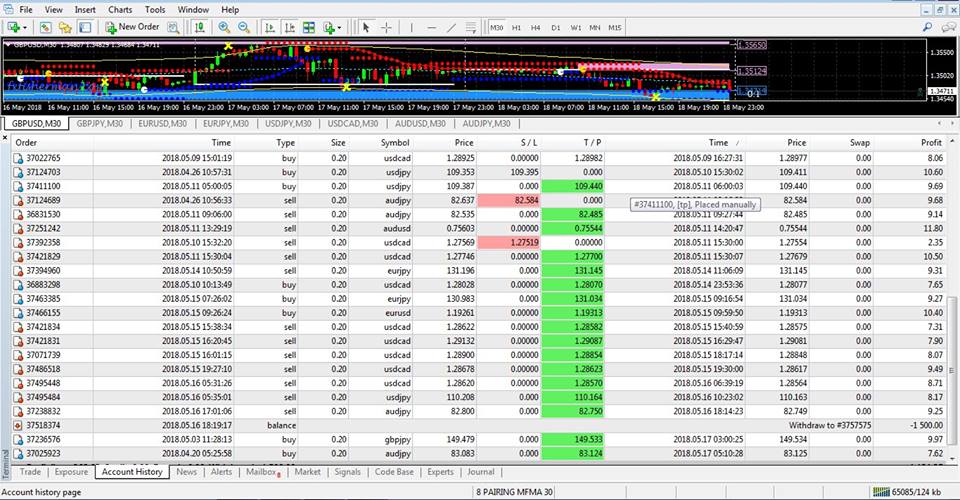This screenshot has width=960, height=500.
Task: Switch to EURUSD,M30 chart tab
Action: tap(162, 124)
